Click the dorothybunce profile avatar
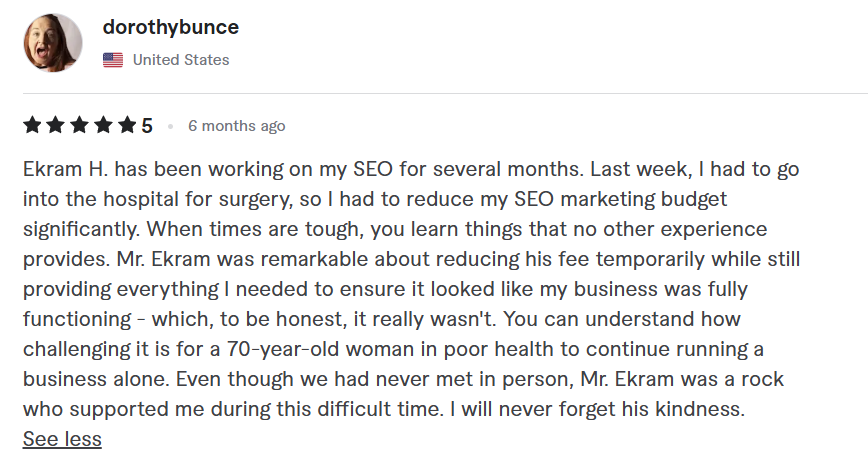 coord(52,43)
